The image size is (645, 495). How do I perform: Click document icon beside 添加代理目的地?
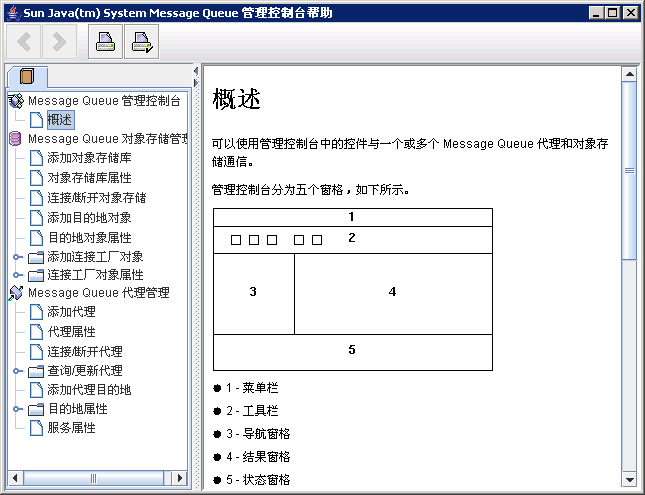(x=36, y=389)
